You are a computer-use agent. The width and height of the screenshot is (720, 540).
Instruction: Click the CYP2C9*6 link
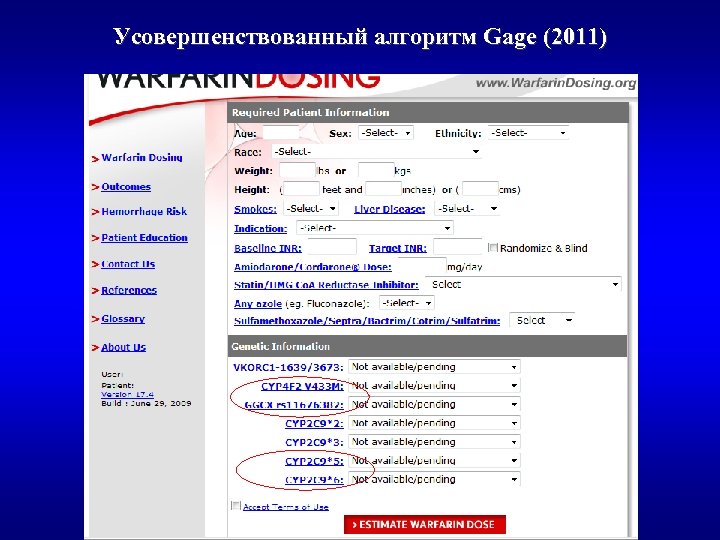(x=314, y=480)
